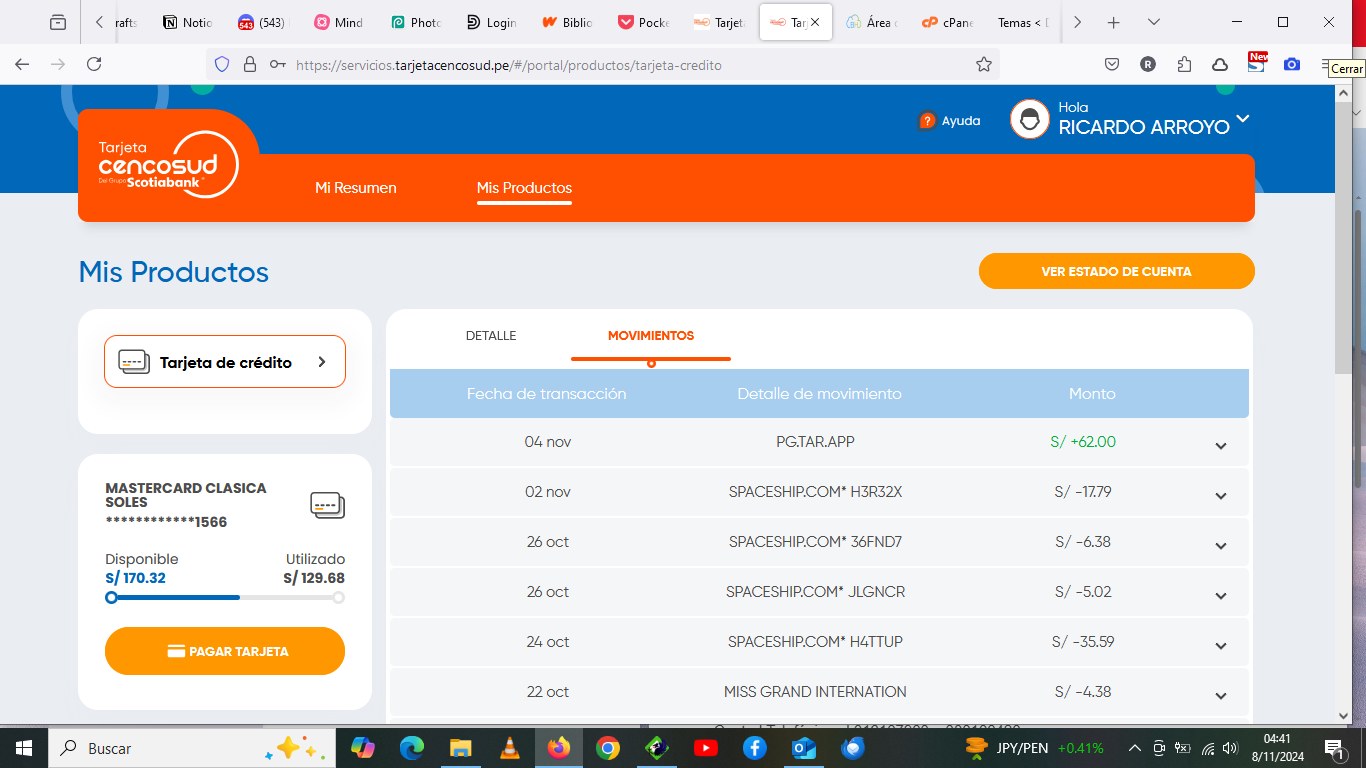Click the credit usage progress bar
Viewport: 1366px width, 768px height.
pos(225,598)
